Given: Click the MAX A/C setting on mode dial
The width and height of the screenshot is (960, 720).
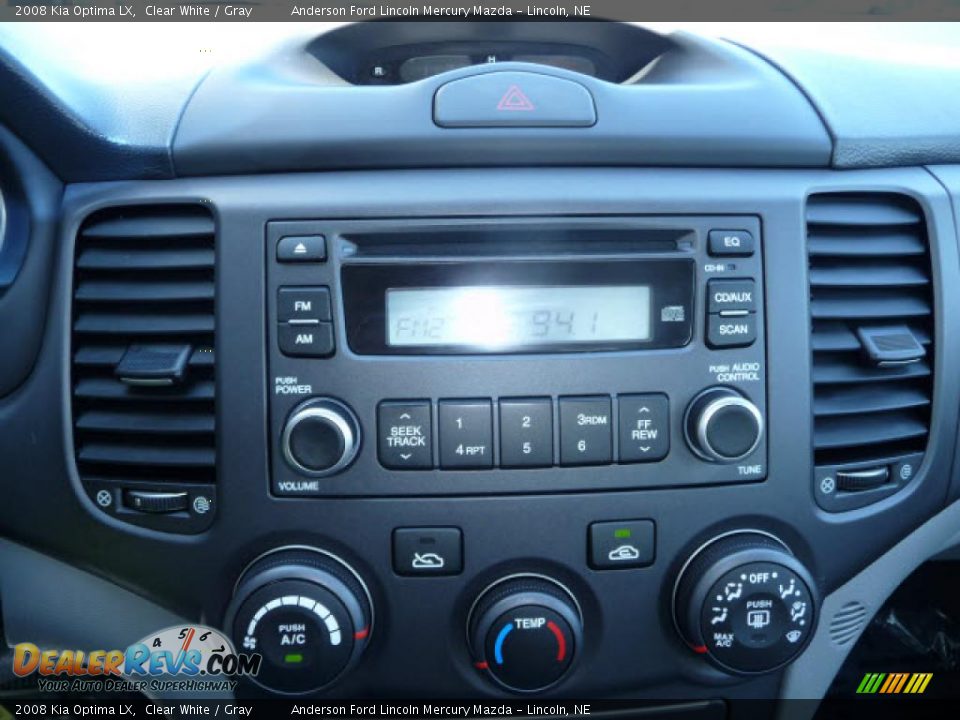Looking at the screenshot, I should pos(723,640).
